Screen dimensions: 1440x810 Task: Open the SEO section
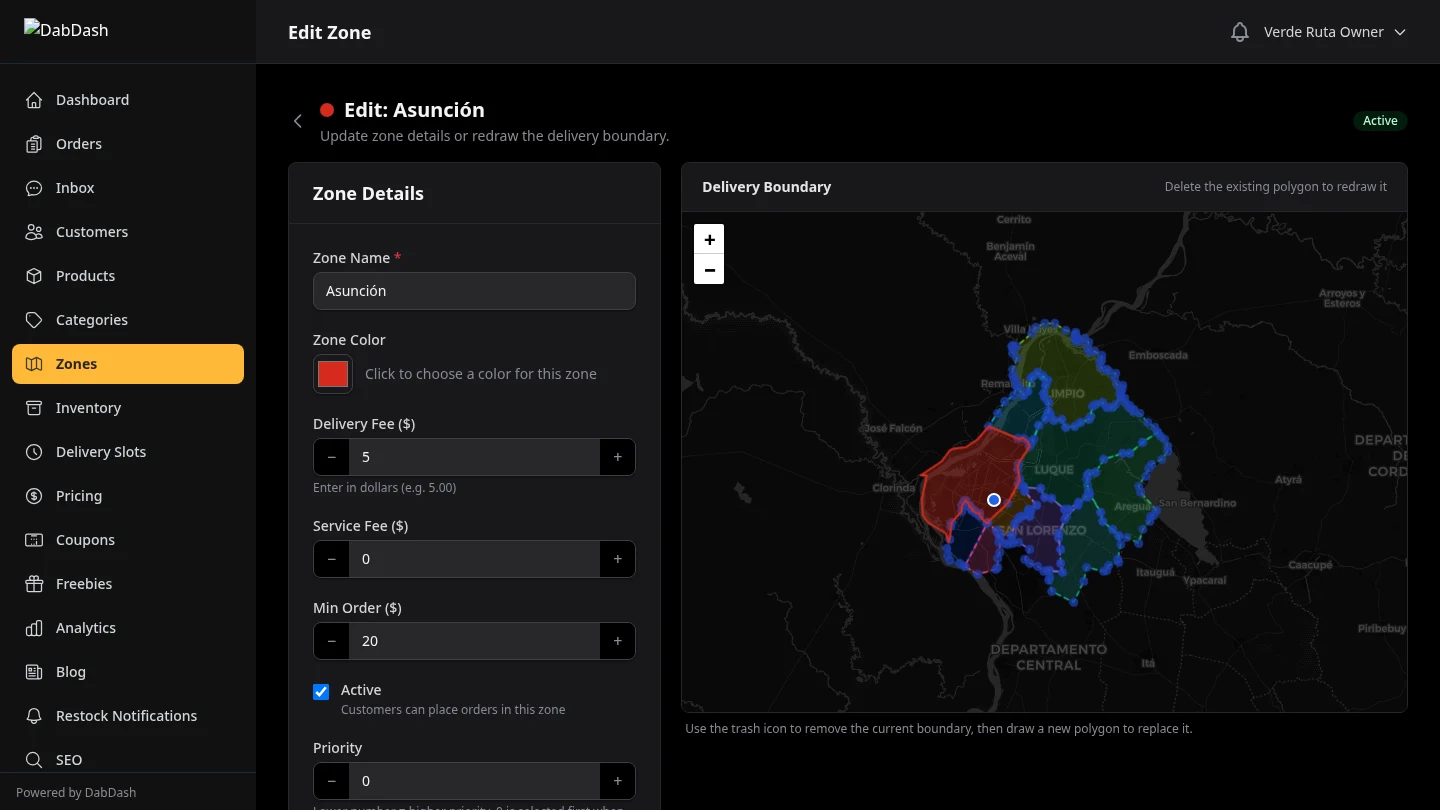tap(69, 760)
